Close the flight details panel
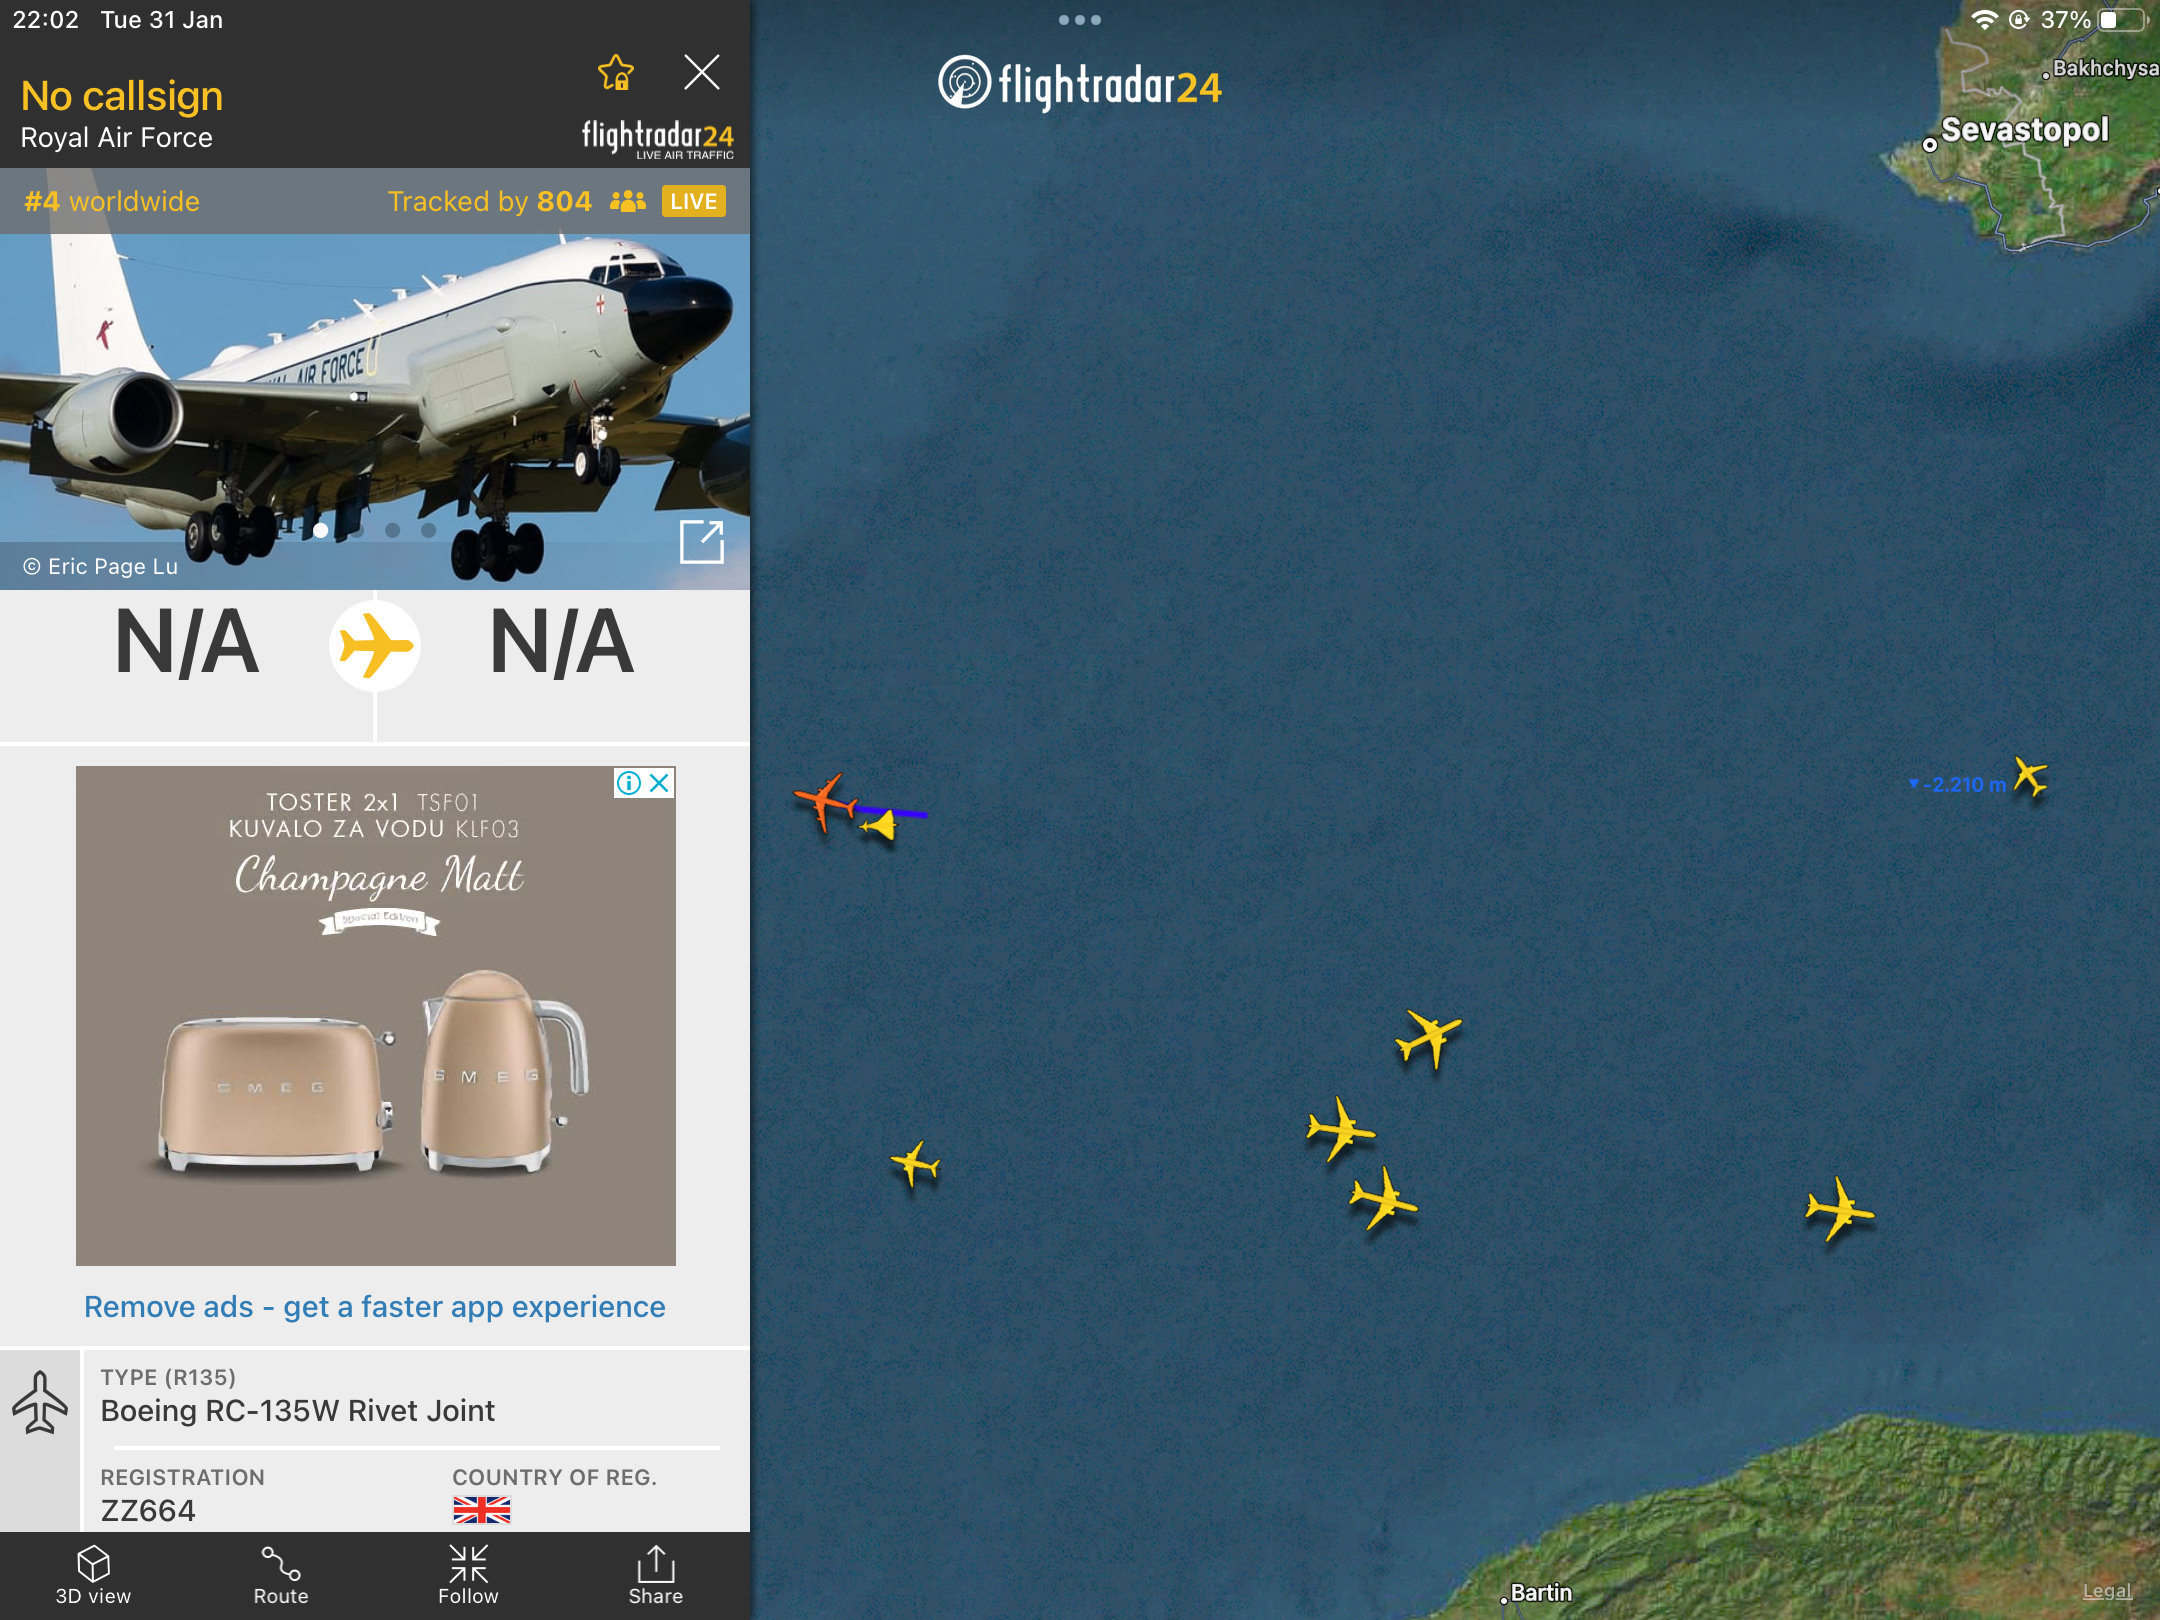2160x1620 pixels. click(702, 72)
